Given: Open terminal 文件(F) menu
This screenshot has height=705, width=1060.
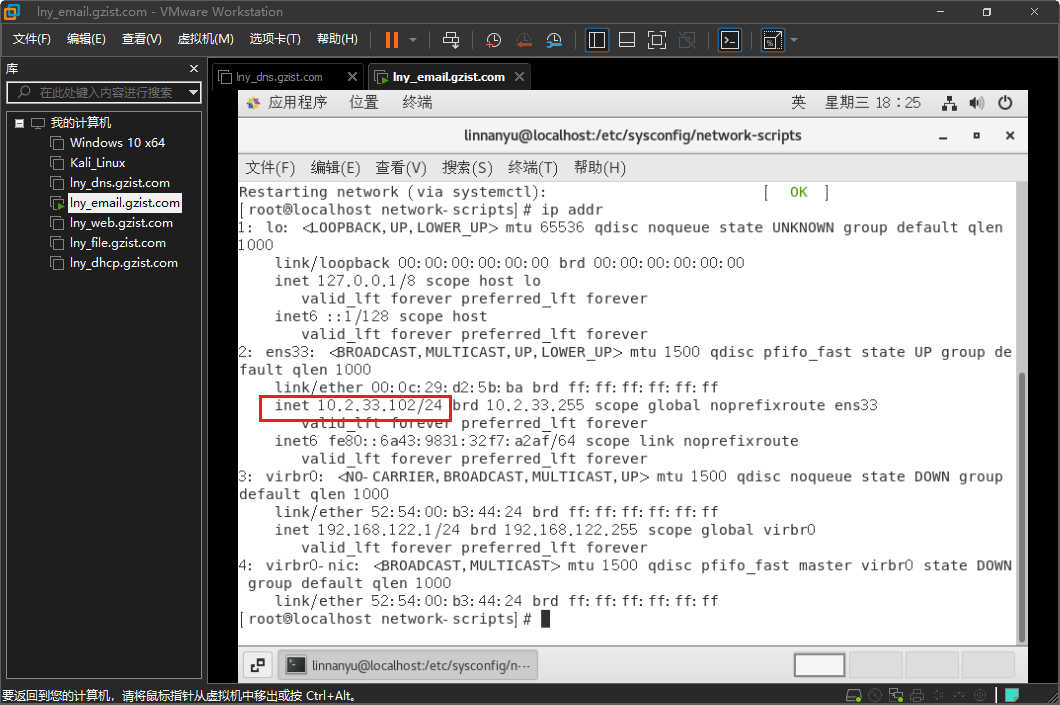Looking at the screenshot, I should 270,168.
